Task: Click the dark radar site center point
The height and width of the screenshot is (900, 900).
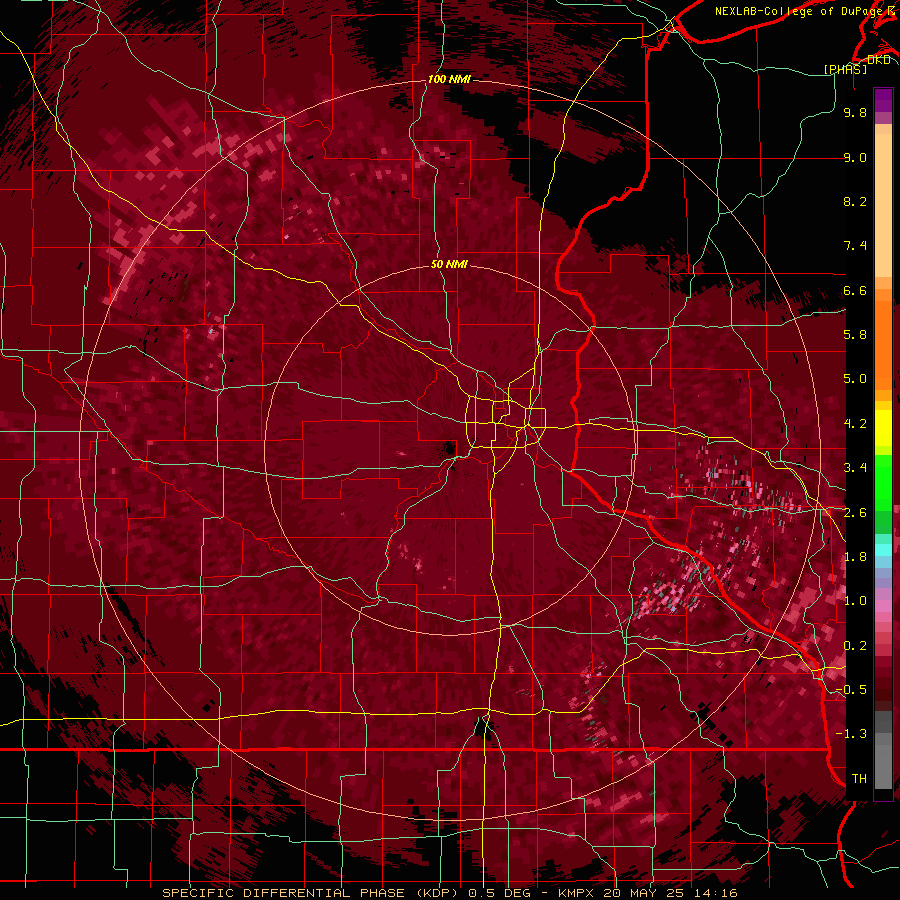Action: pyautogui.click(x=449, y=448)
